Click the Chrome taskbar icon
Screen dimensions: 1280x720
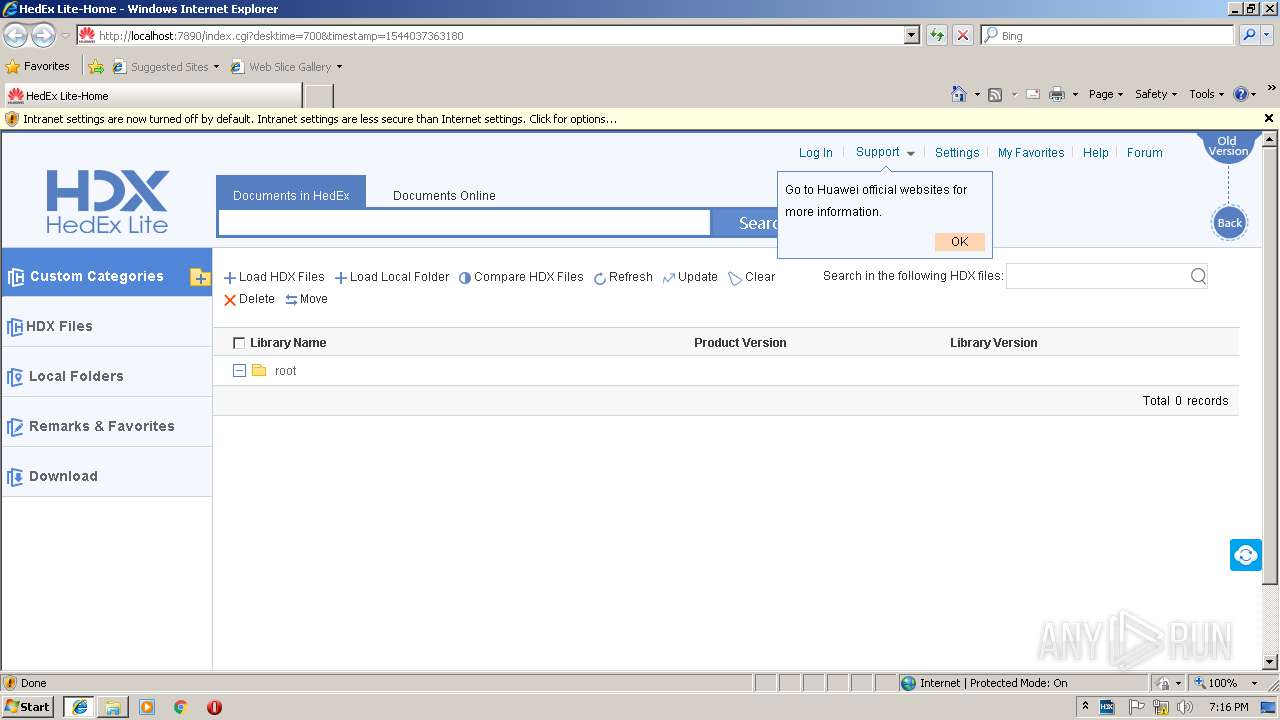point(181,707)
